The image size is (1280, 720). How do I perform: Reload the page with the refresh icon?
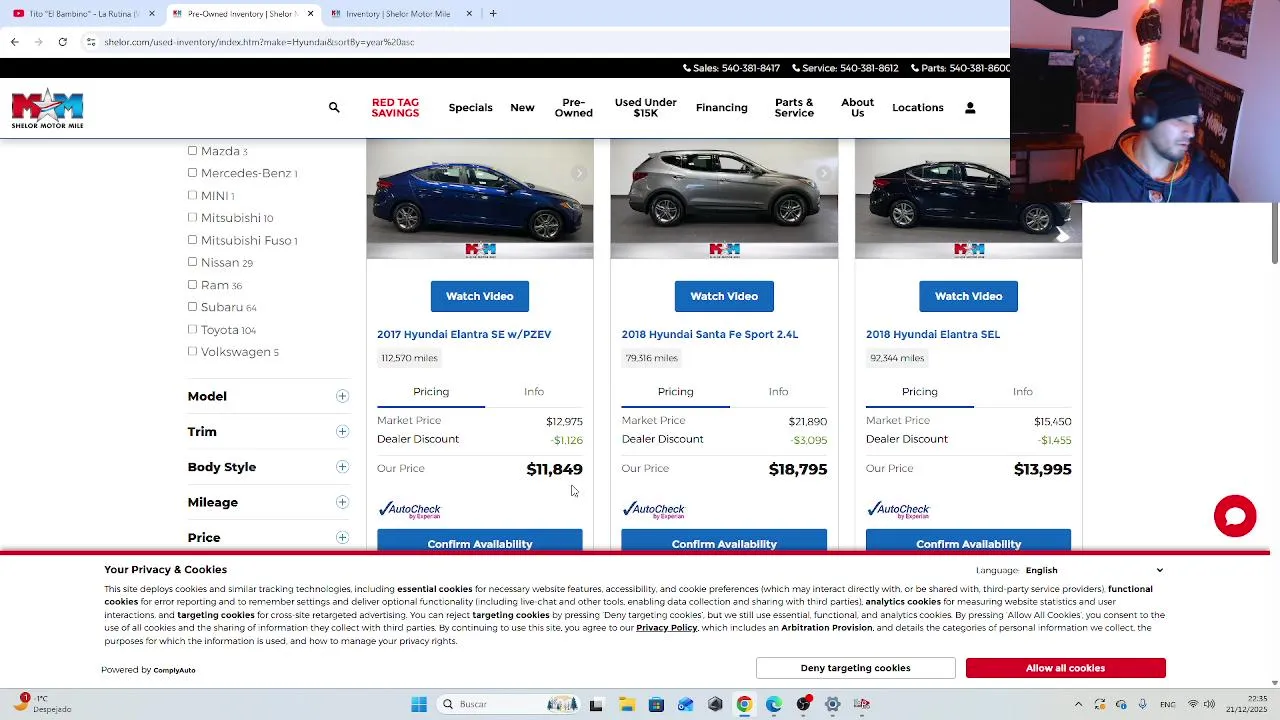click(62, 42)
